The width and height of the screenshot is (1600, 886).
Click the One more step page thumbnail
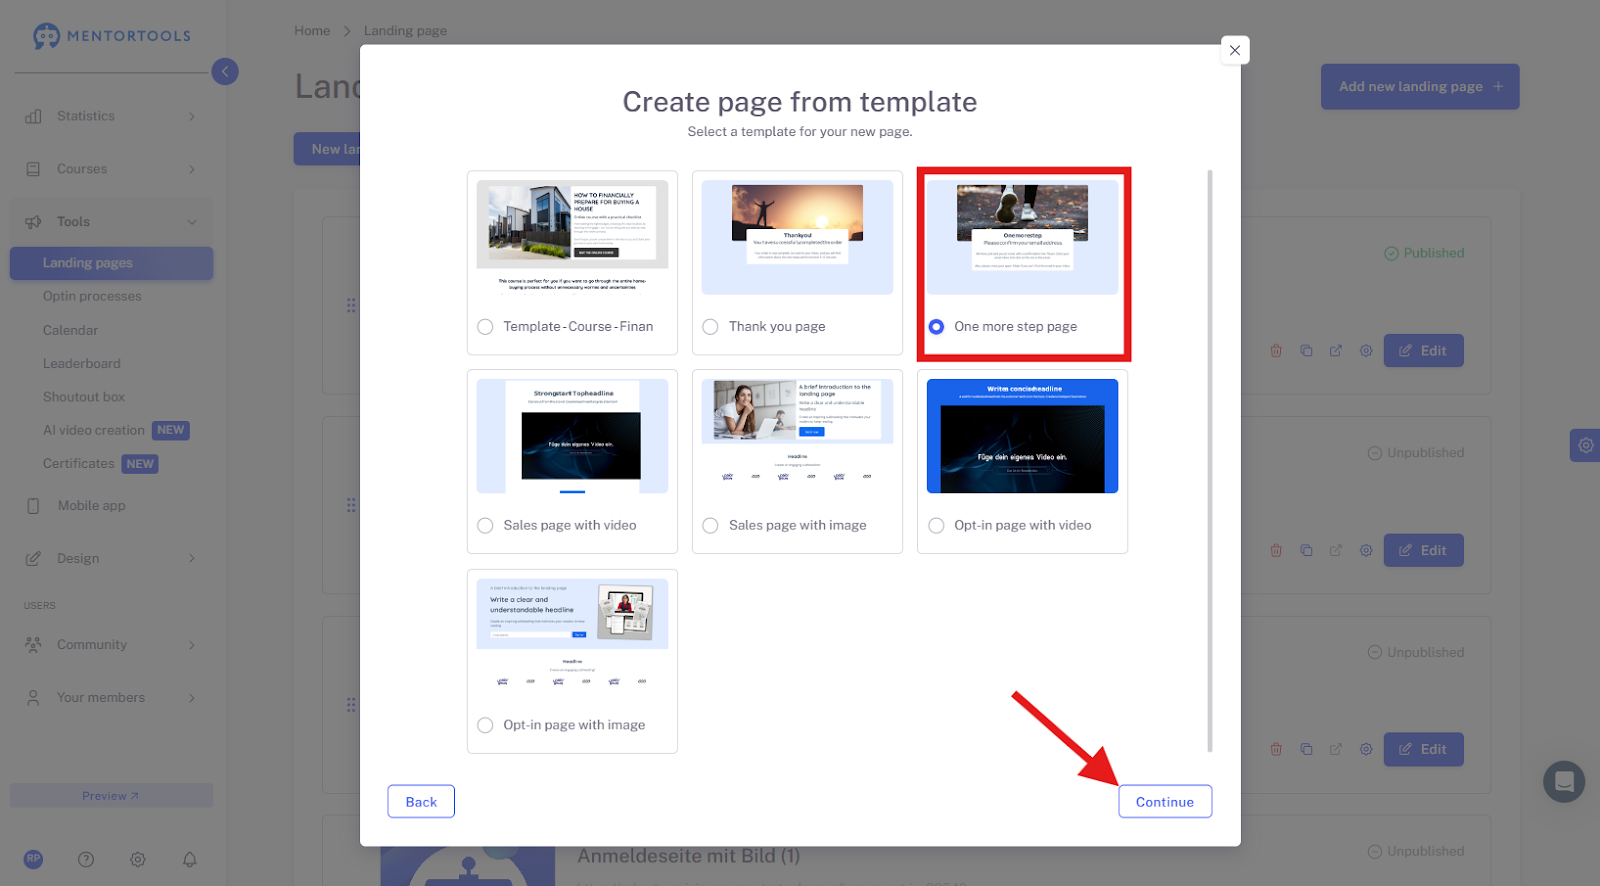point(1022,238)
